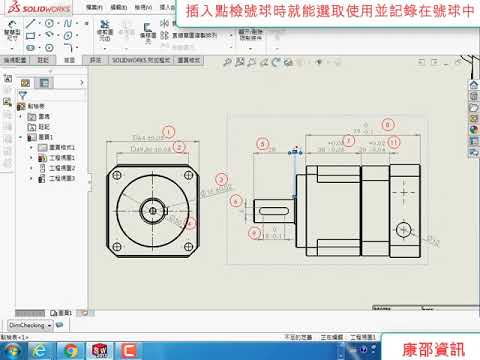The width and height of the screenshot is (480, 360).
Task: Activate the Offset Entities tool
Action: click(147, 33)
